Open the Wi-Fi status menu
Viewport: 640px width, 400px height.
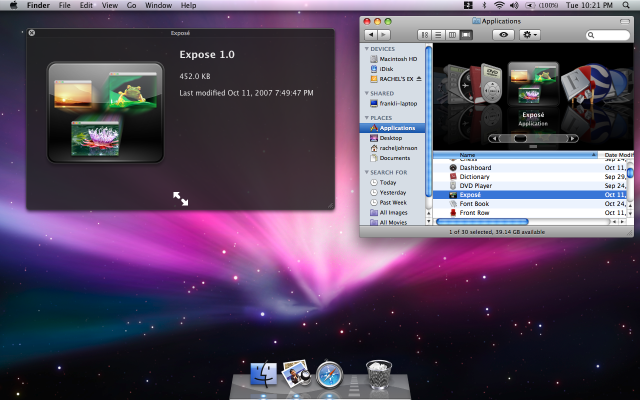(499, 5)
